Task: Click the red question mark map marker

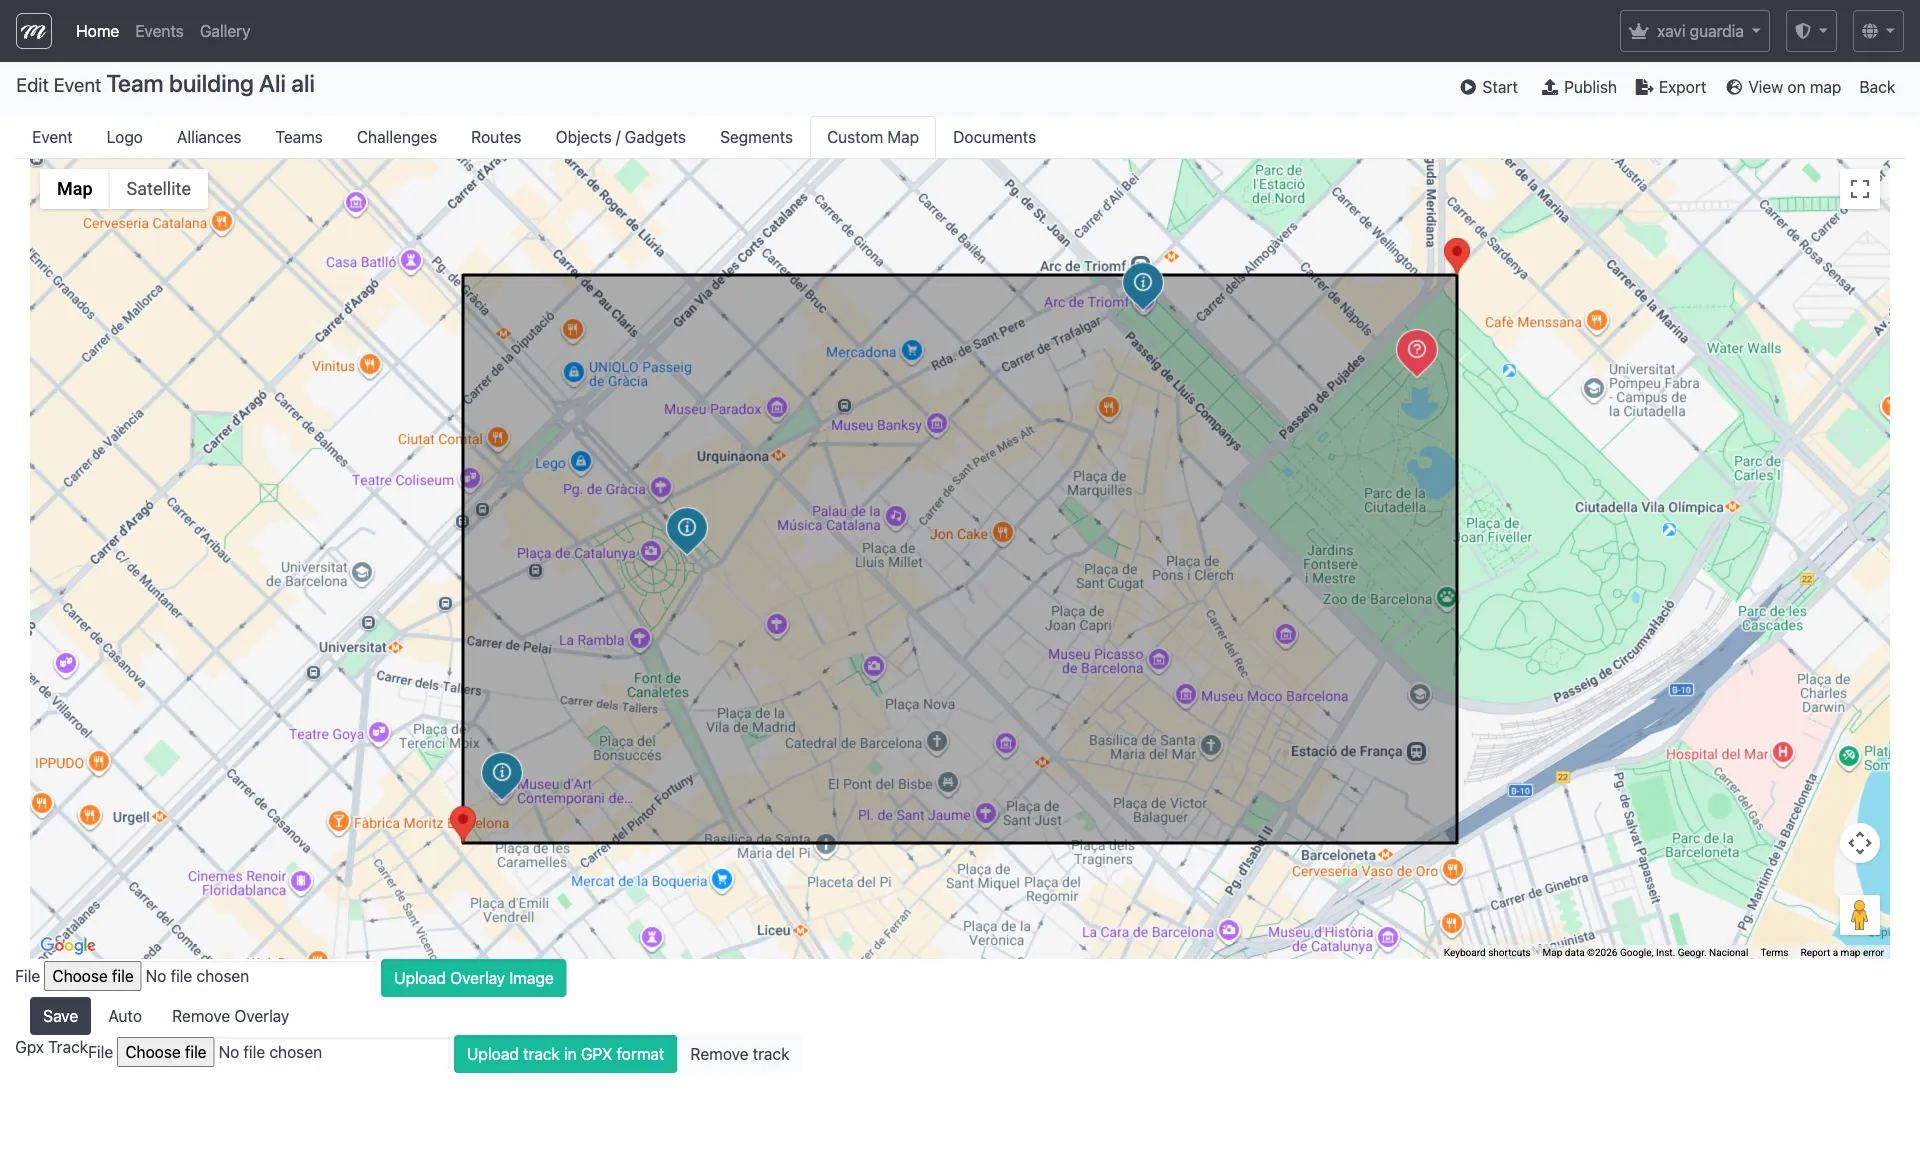Action: click(1416, 350)
